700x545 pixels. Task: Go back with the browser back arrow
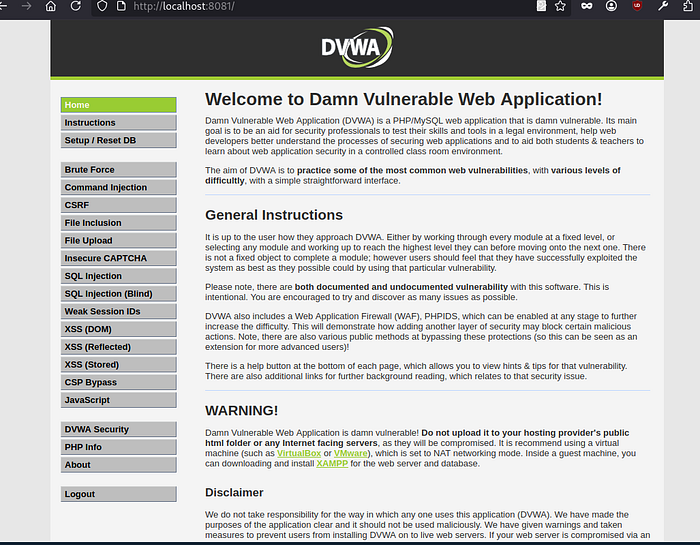pyautogui.click(x=3, y=6)
